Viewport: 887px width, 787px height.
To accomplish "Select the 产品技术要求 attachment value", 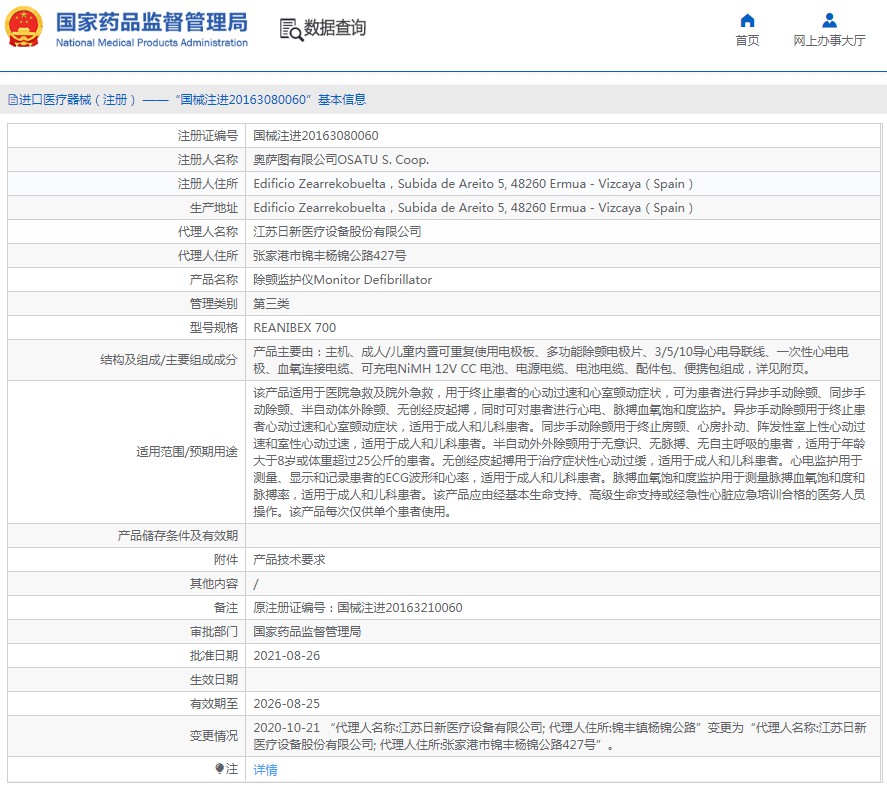I will point(290,560).
